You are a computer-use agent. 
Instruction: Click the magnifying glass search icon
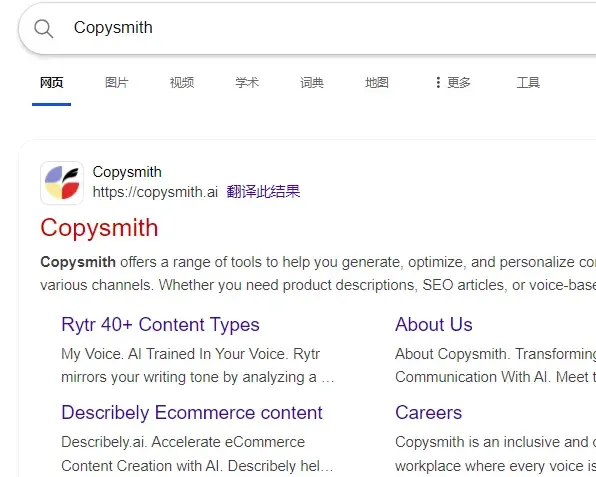pyautogui.click(x=44, y=29)
